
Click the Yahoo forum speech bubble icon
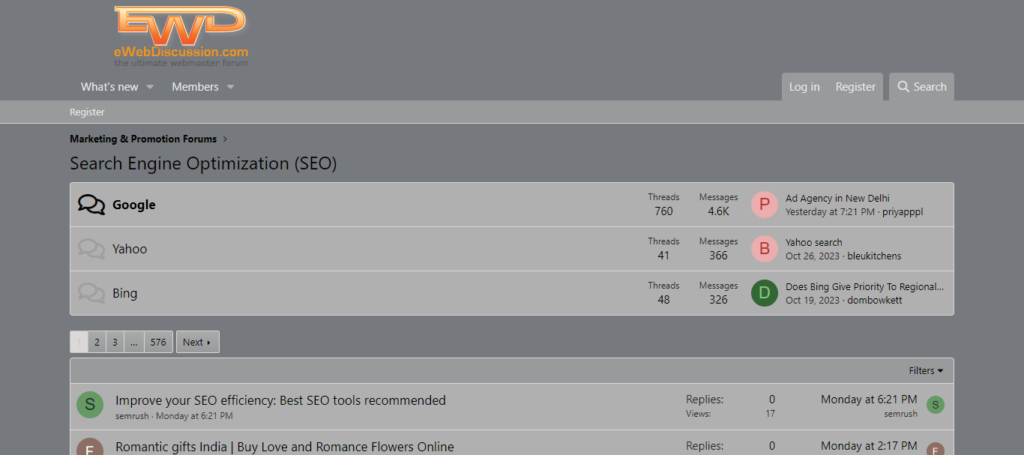(91, 249)
